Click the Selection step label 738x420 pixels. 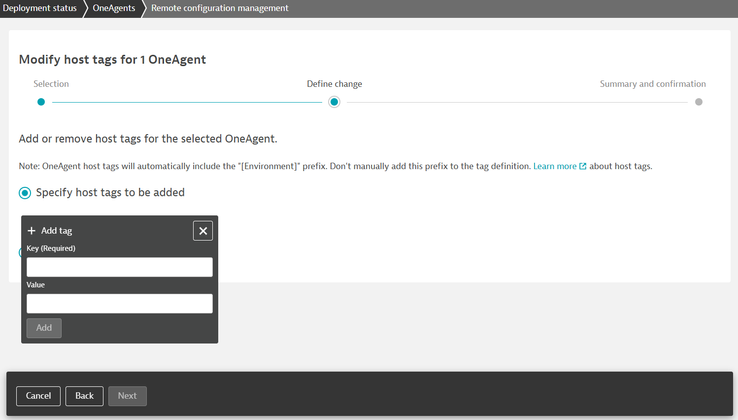click(x=51, y=84)
